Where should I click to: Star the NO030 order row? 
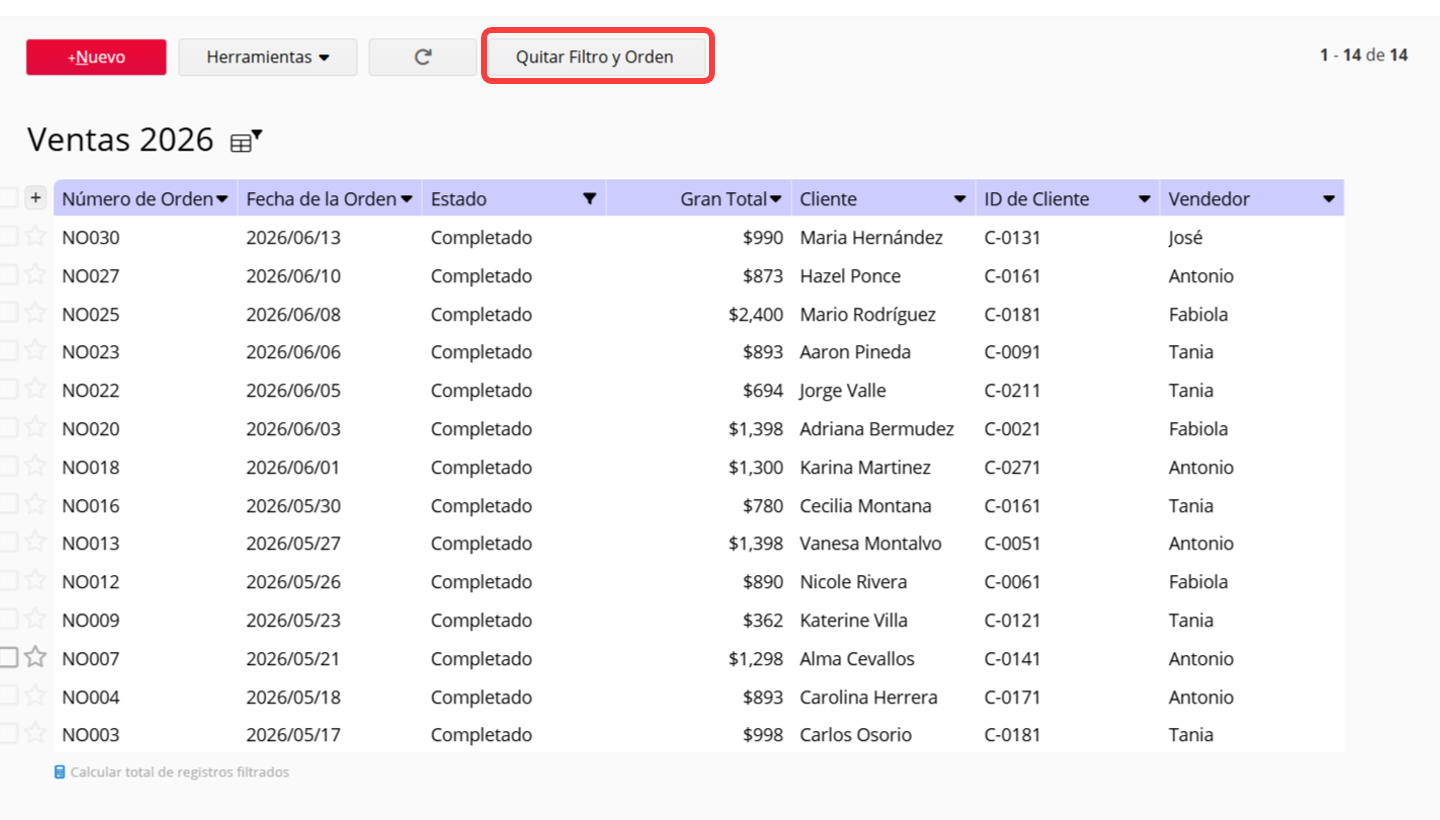[x=36, y=237]
